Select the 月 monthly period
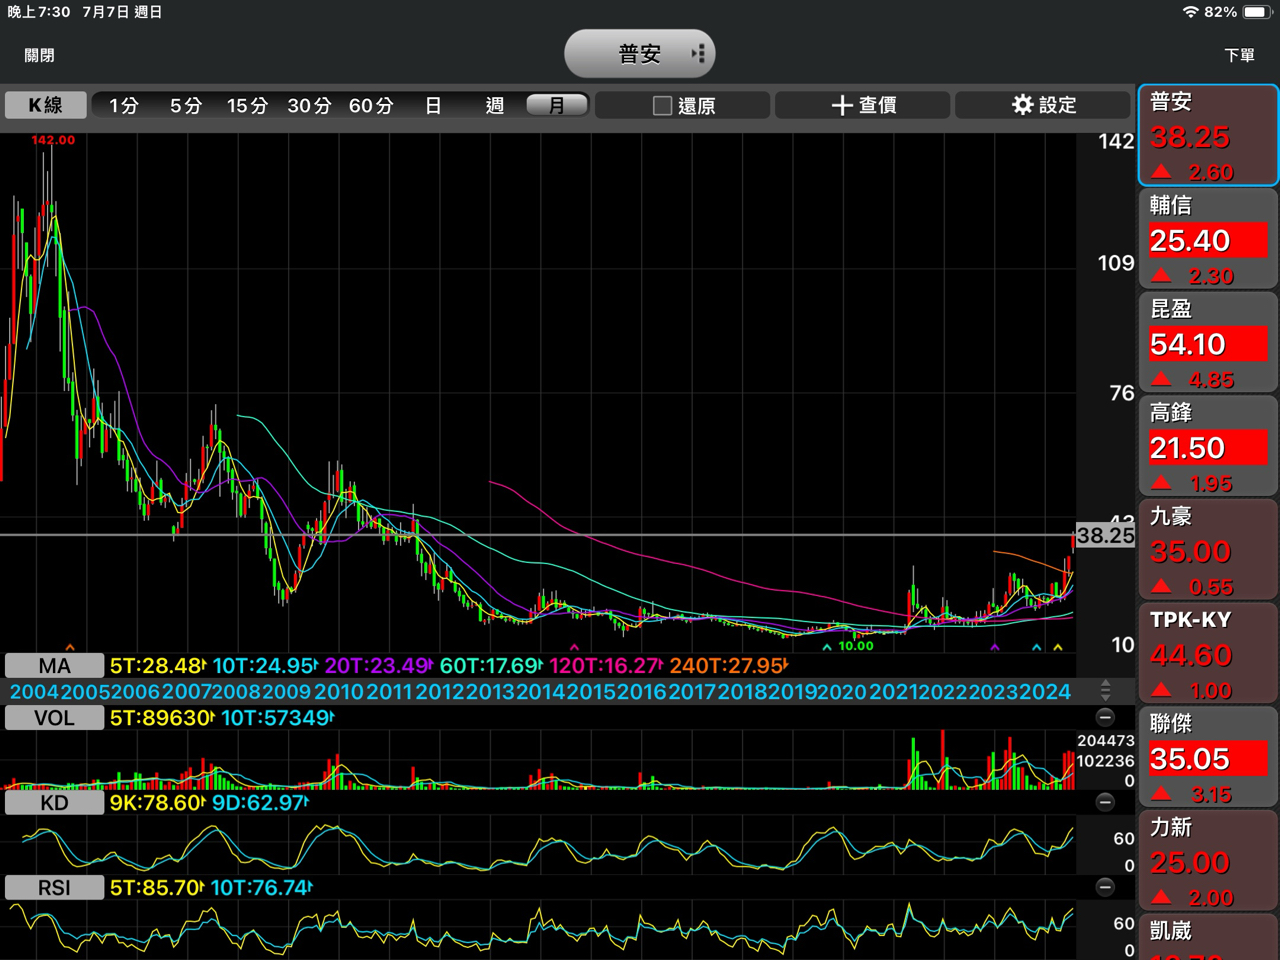This screenshot has height=960, width=1280. click(557, 105)
